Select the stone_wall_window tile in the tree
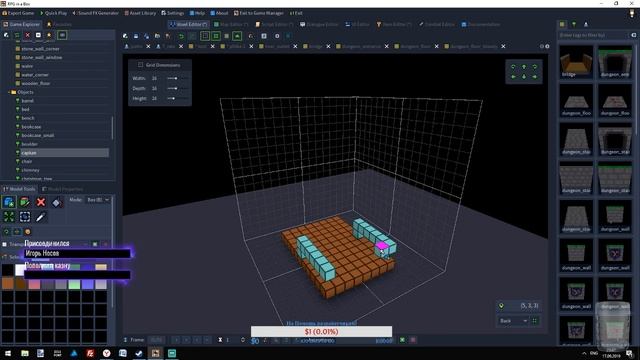Screen dimensions: 640x360 [x=42, y=58]
